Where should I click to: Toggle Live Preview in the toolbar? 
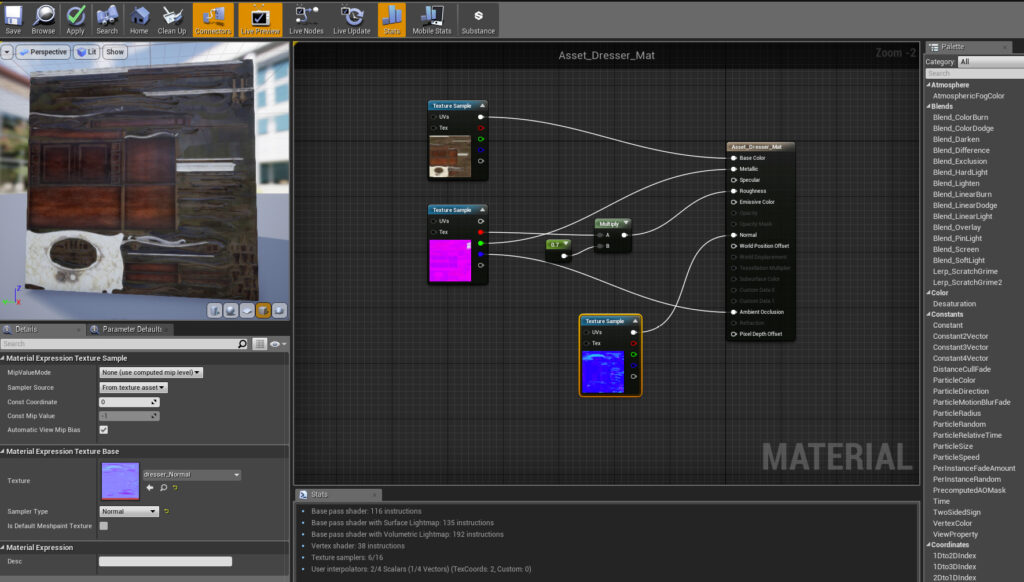tap(259, 18)
